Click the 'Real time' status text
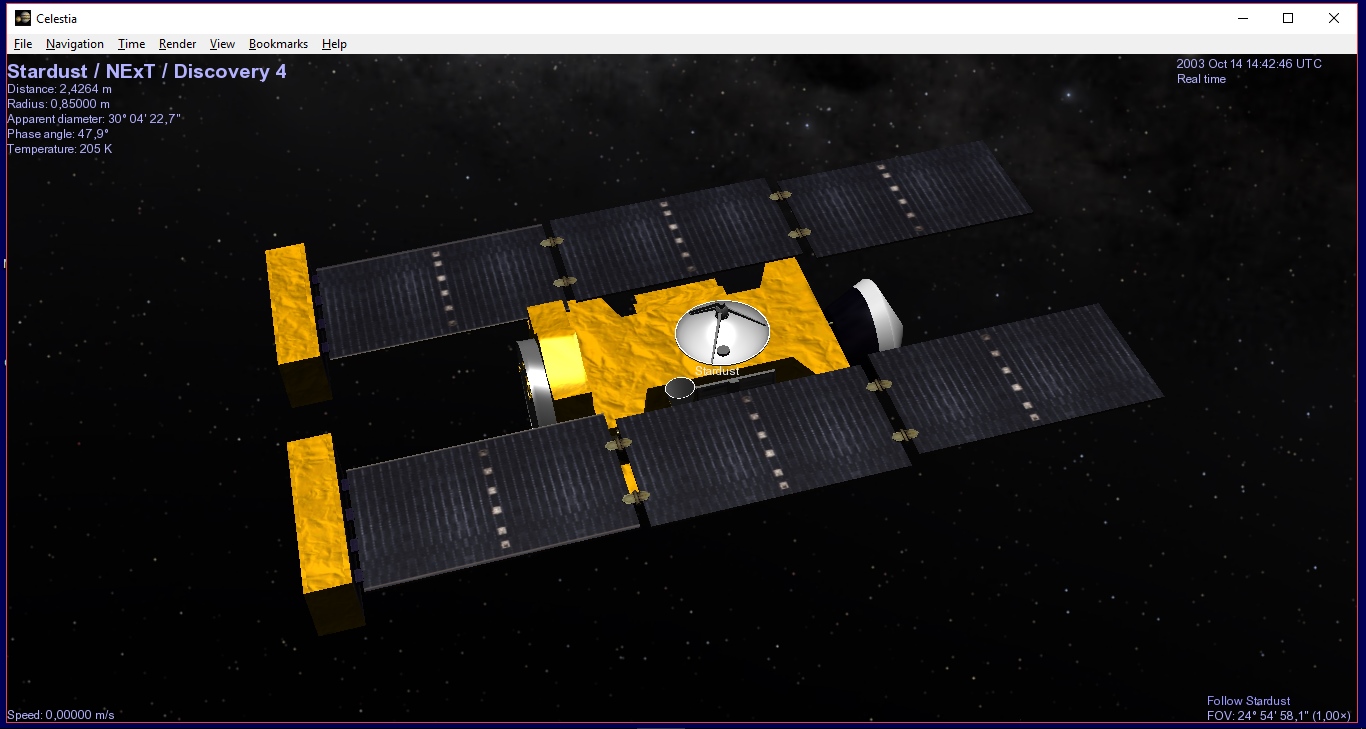Screen dimensions: 1366x729 [x=1201, y=79]
